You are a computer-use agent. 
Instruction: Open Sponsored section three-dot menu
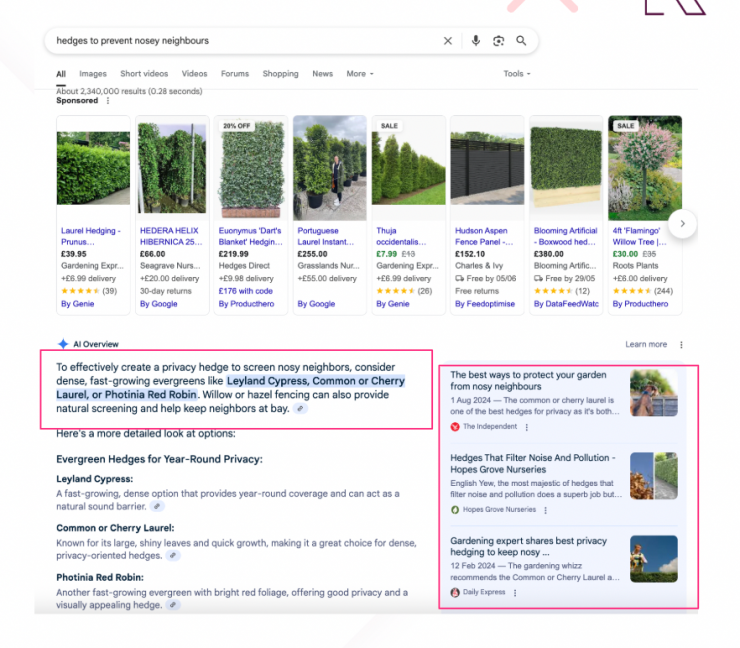click(x=108, y=101)
